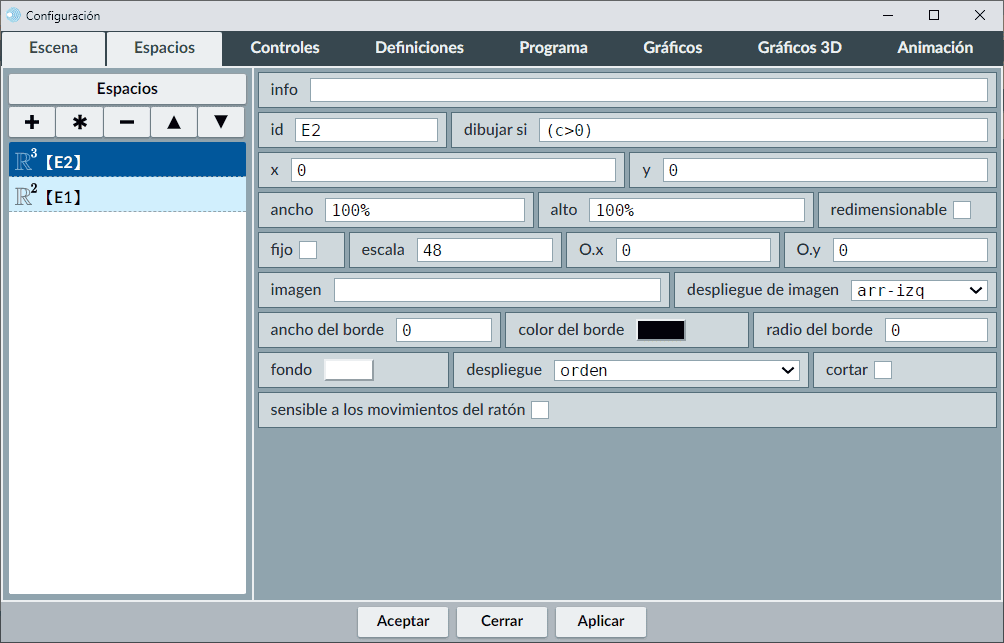Move the selected space up with the arrow
The height and width of the screenshot is (643, 1004).
174,122
